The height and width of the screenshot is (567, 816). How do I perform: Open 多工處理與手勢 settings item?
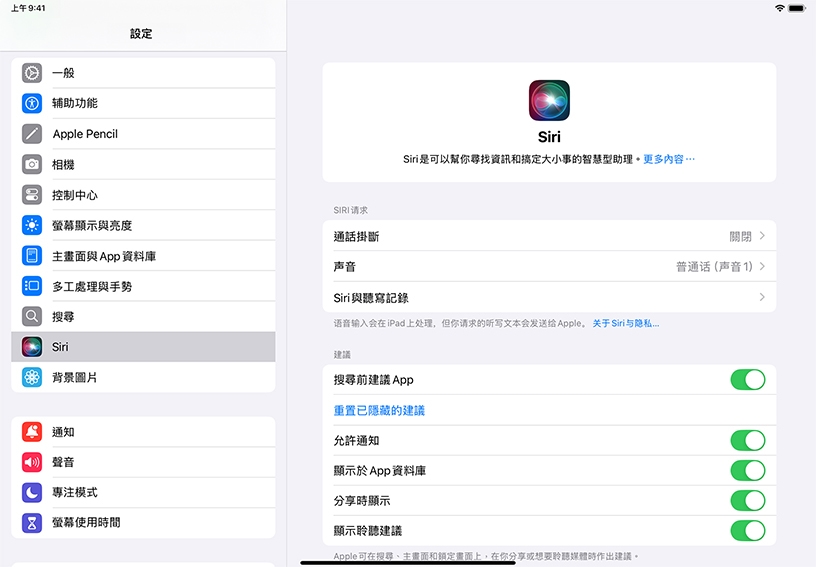tap(92, 286)
